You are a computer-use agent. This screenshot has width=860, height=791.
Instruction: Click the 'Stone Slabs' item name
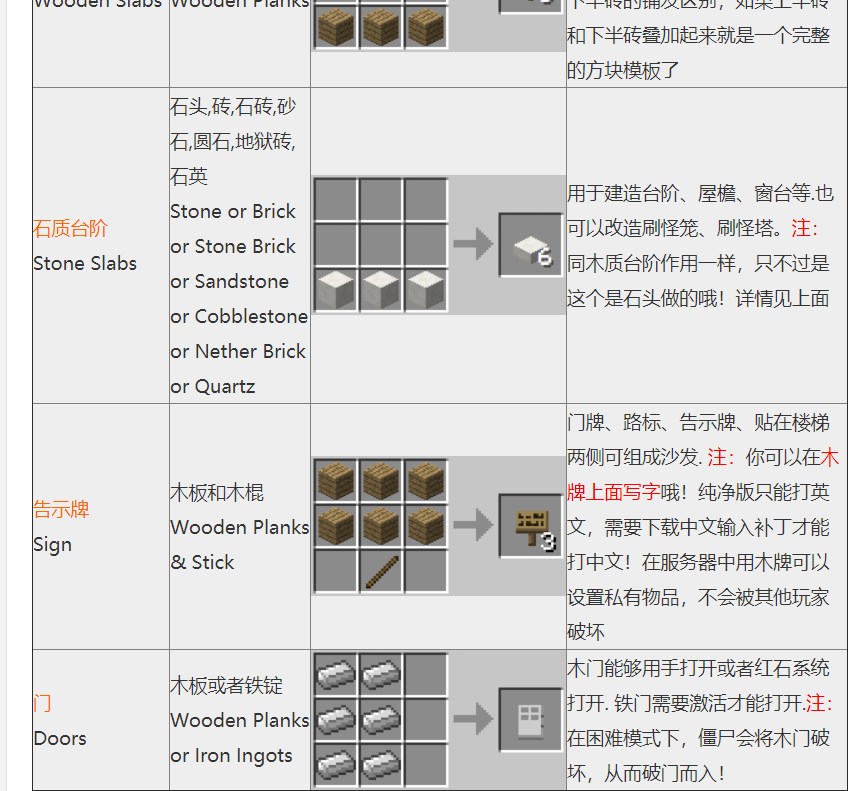[85, 263]
